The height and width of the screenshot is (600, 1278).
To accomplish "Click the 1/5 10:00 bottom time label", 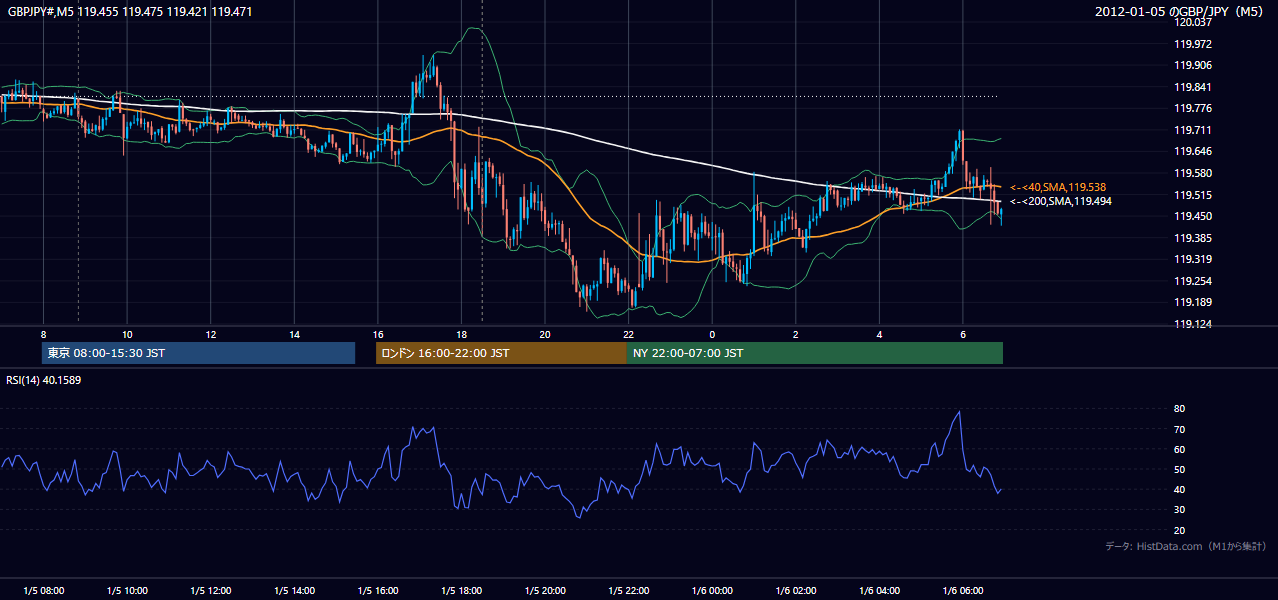I will (127, 591).
